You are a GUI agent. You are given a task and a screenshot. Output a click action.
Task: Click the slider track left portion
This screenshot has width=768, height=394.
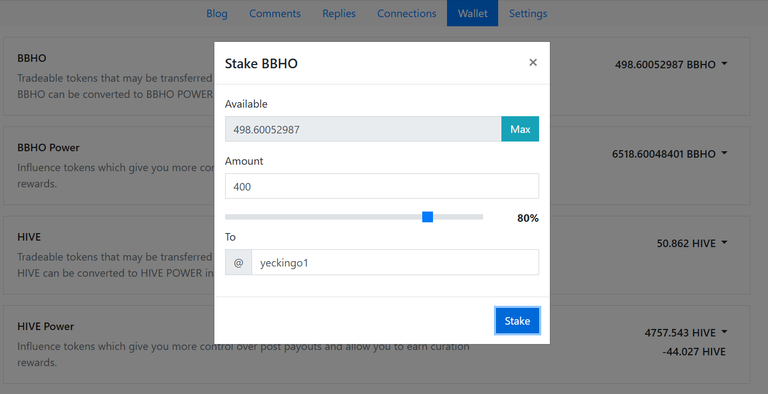(x=323, y=217)
